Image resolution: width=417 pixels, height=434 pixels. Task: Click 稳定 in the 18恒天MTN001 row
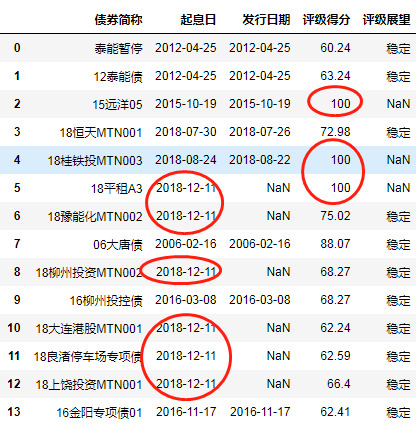(398, 132)
